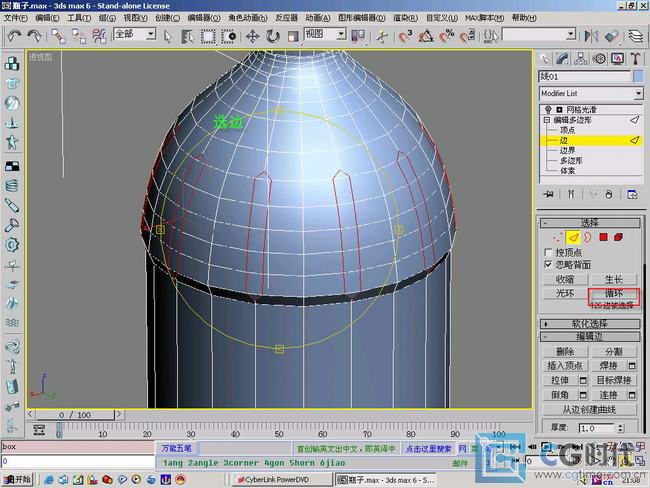Viewport: 650px width, 488px height.
Task: Open the 编辑(E) menu
Action: [x=47, y=18]
